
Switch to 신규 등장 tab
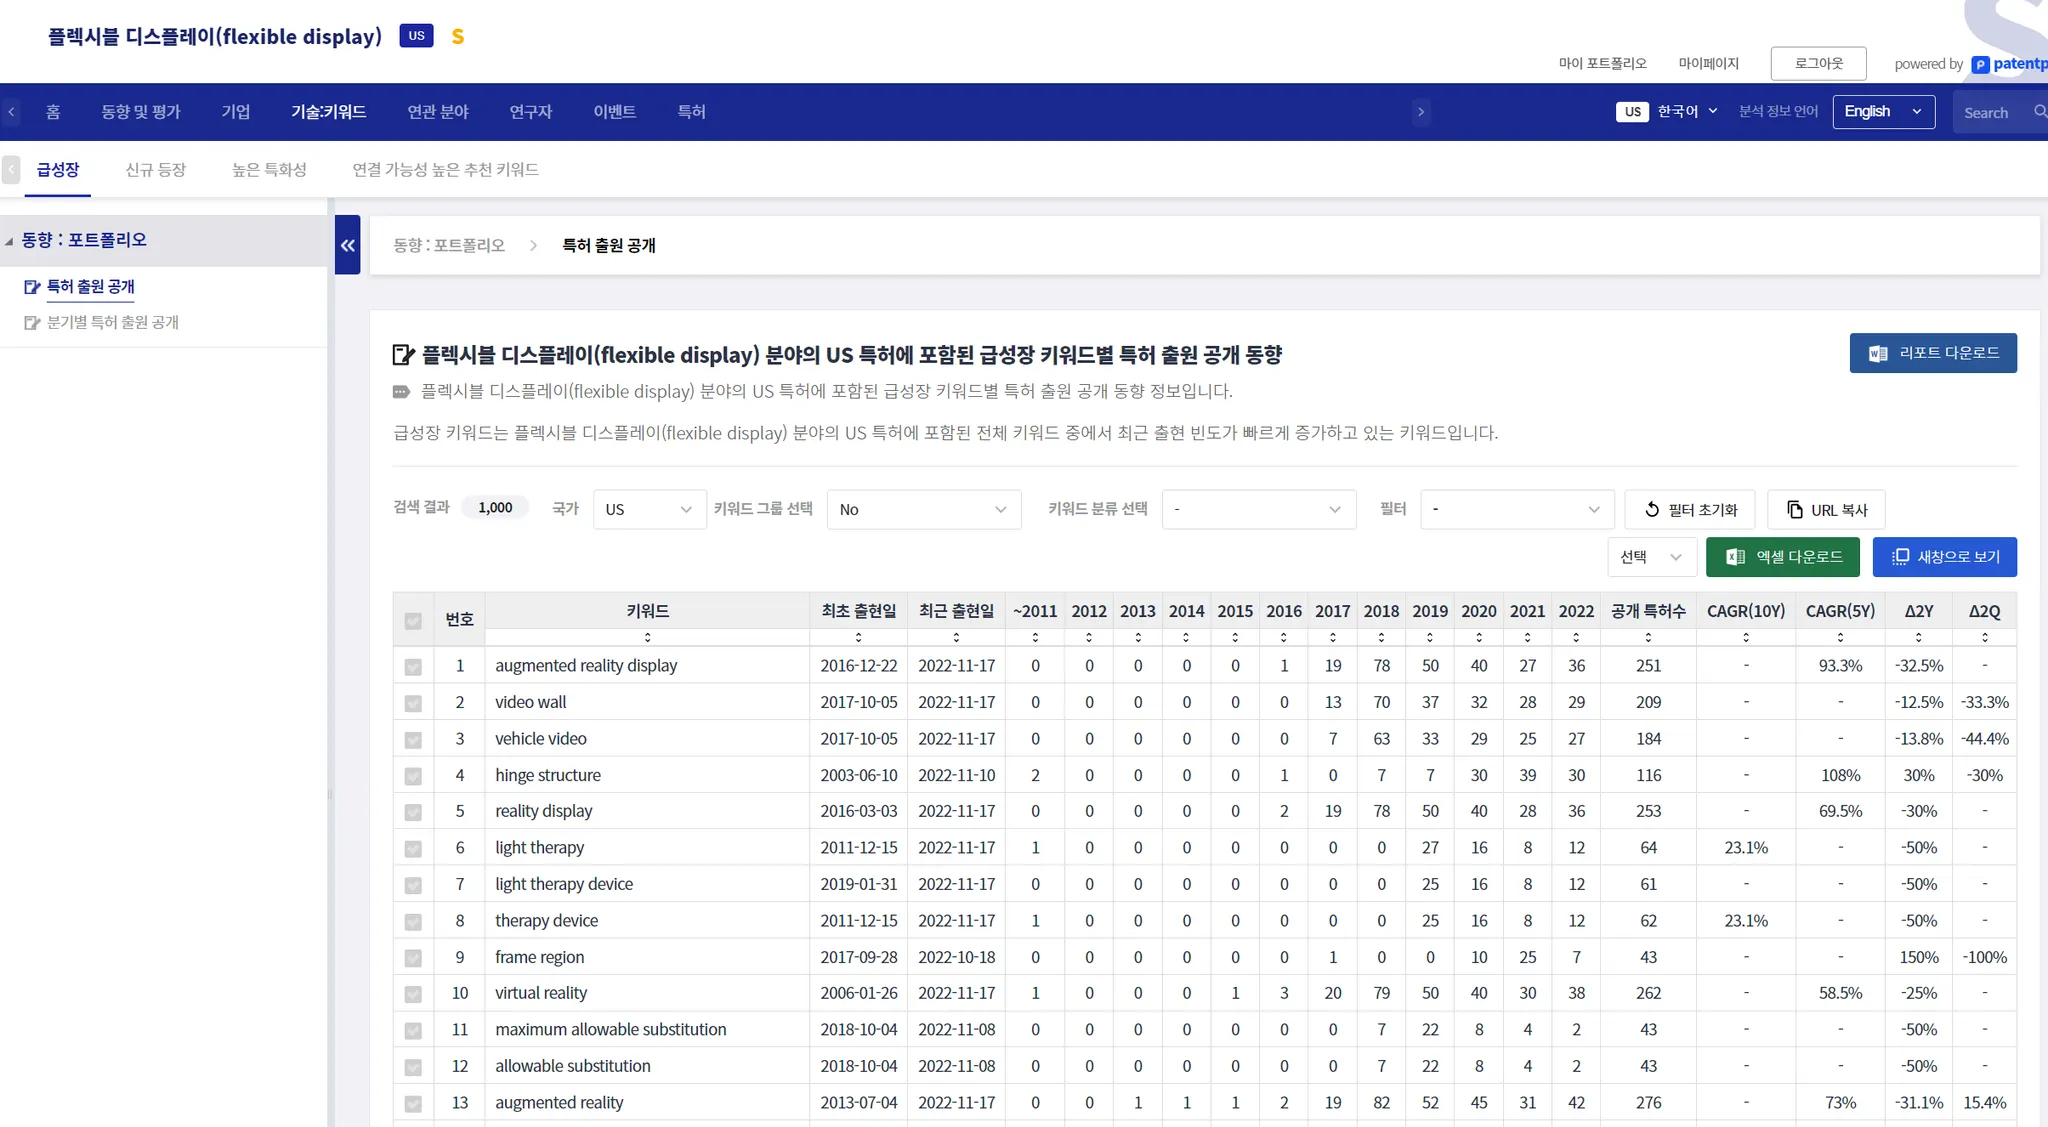point(156,170)
